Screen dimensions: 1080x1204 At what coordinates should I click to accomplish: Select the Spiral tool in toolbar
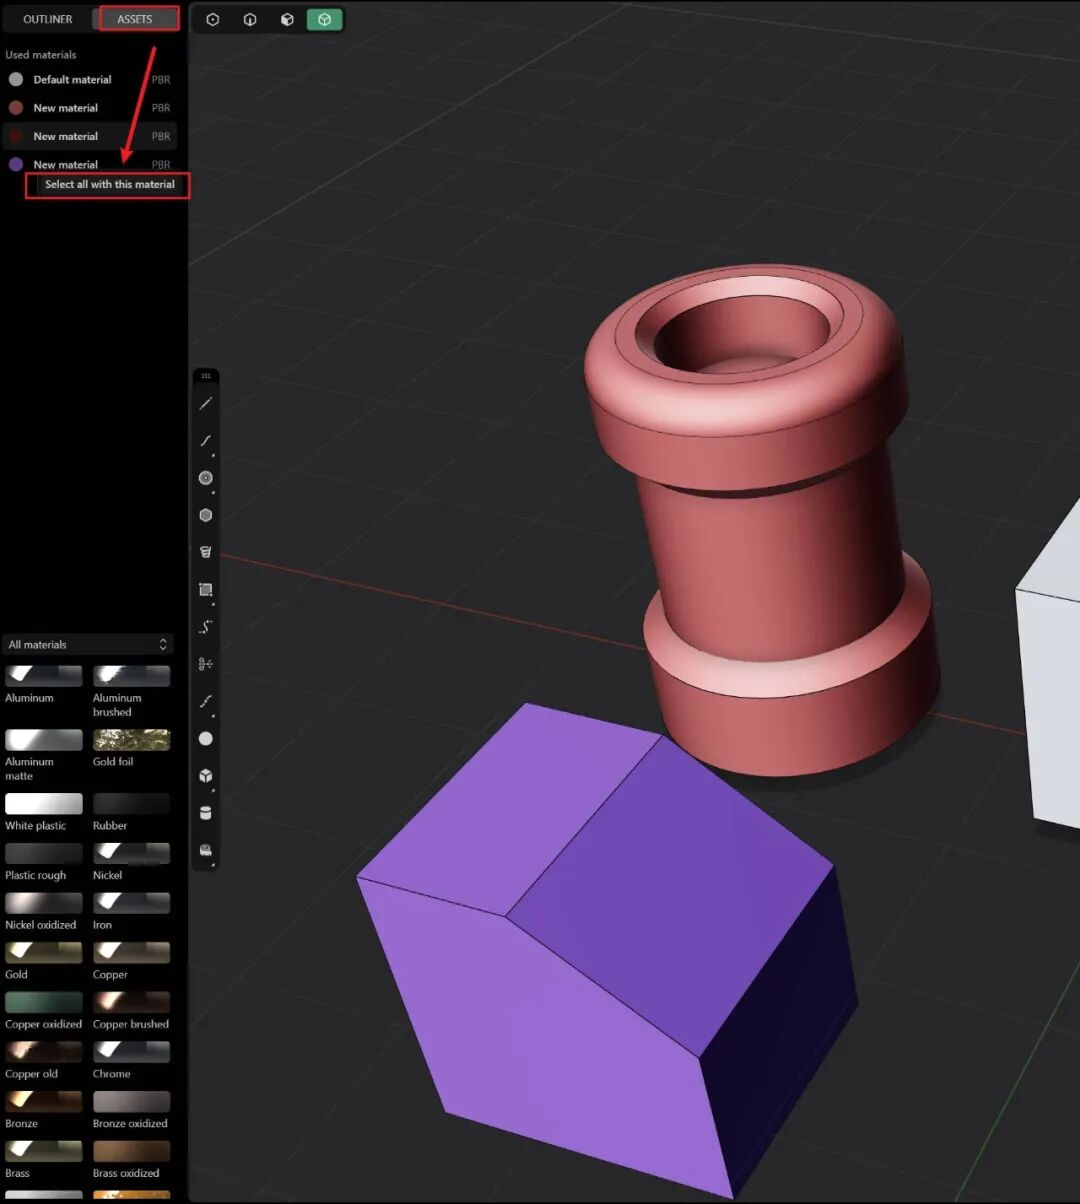[206, 552]
